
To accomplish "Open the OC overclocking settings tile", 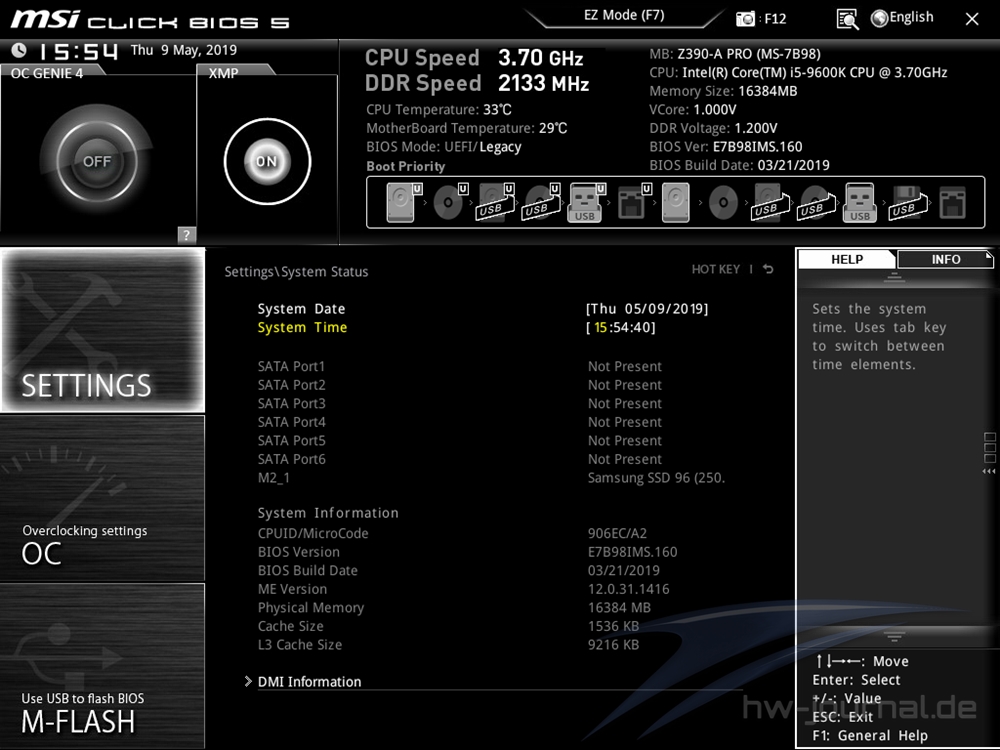I will coord(103,498).
